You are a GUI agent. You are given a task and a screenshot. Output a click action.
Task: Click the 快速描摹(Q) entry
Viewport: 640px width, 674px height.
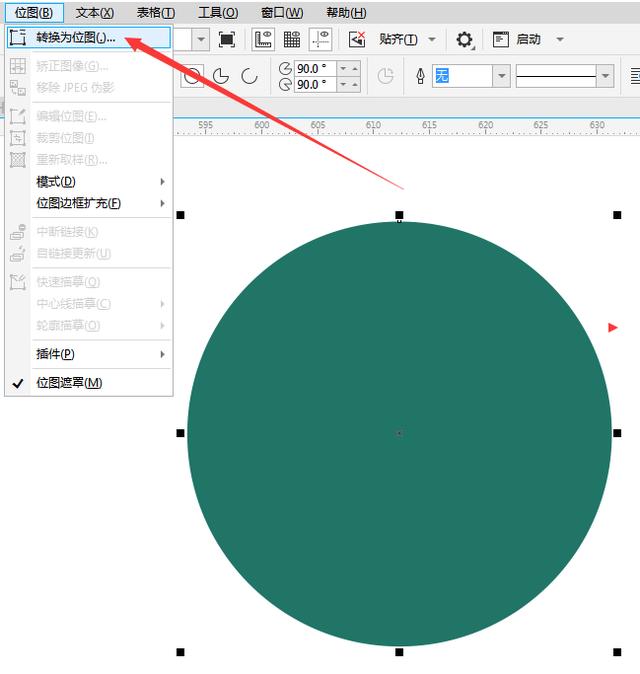point(89,282)
